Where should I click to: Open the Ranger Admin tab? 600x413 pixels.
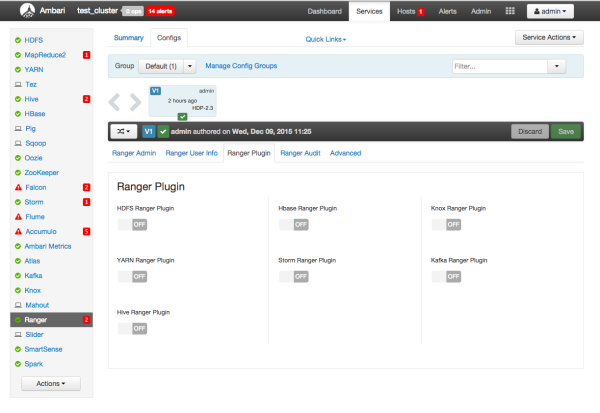tap(134, 153)
